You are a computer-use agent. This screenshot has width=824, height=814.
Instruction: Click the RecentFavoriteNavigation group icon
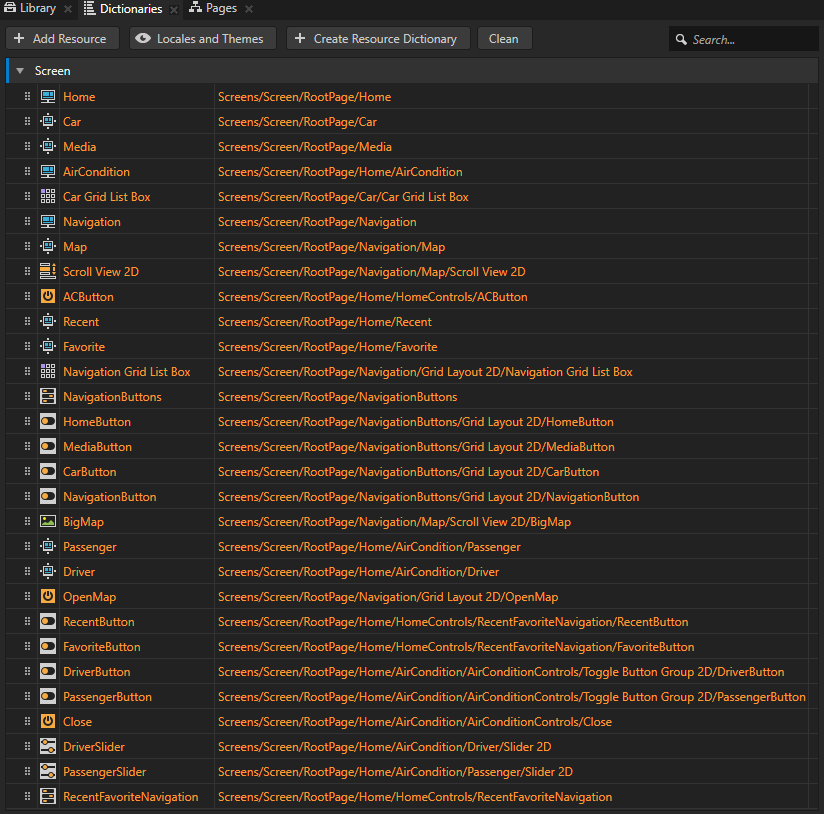[x=48, y=797]
